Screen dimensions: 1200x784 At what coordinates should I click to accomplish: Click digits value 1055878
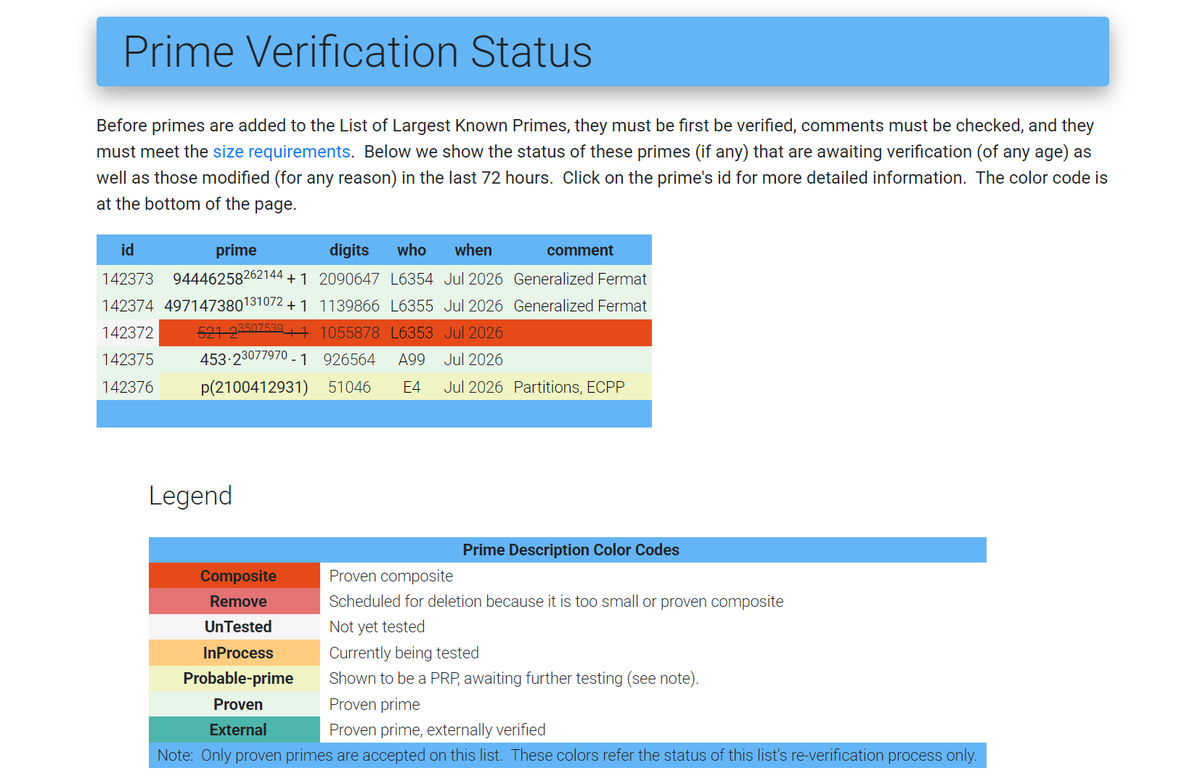coord(349,333)
